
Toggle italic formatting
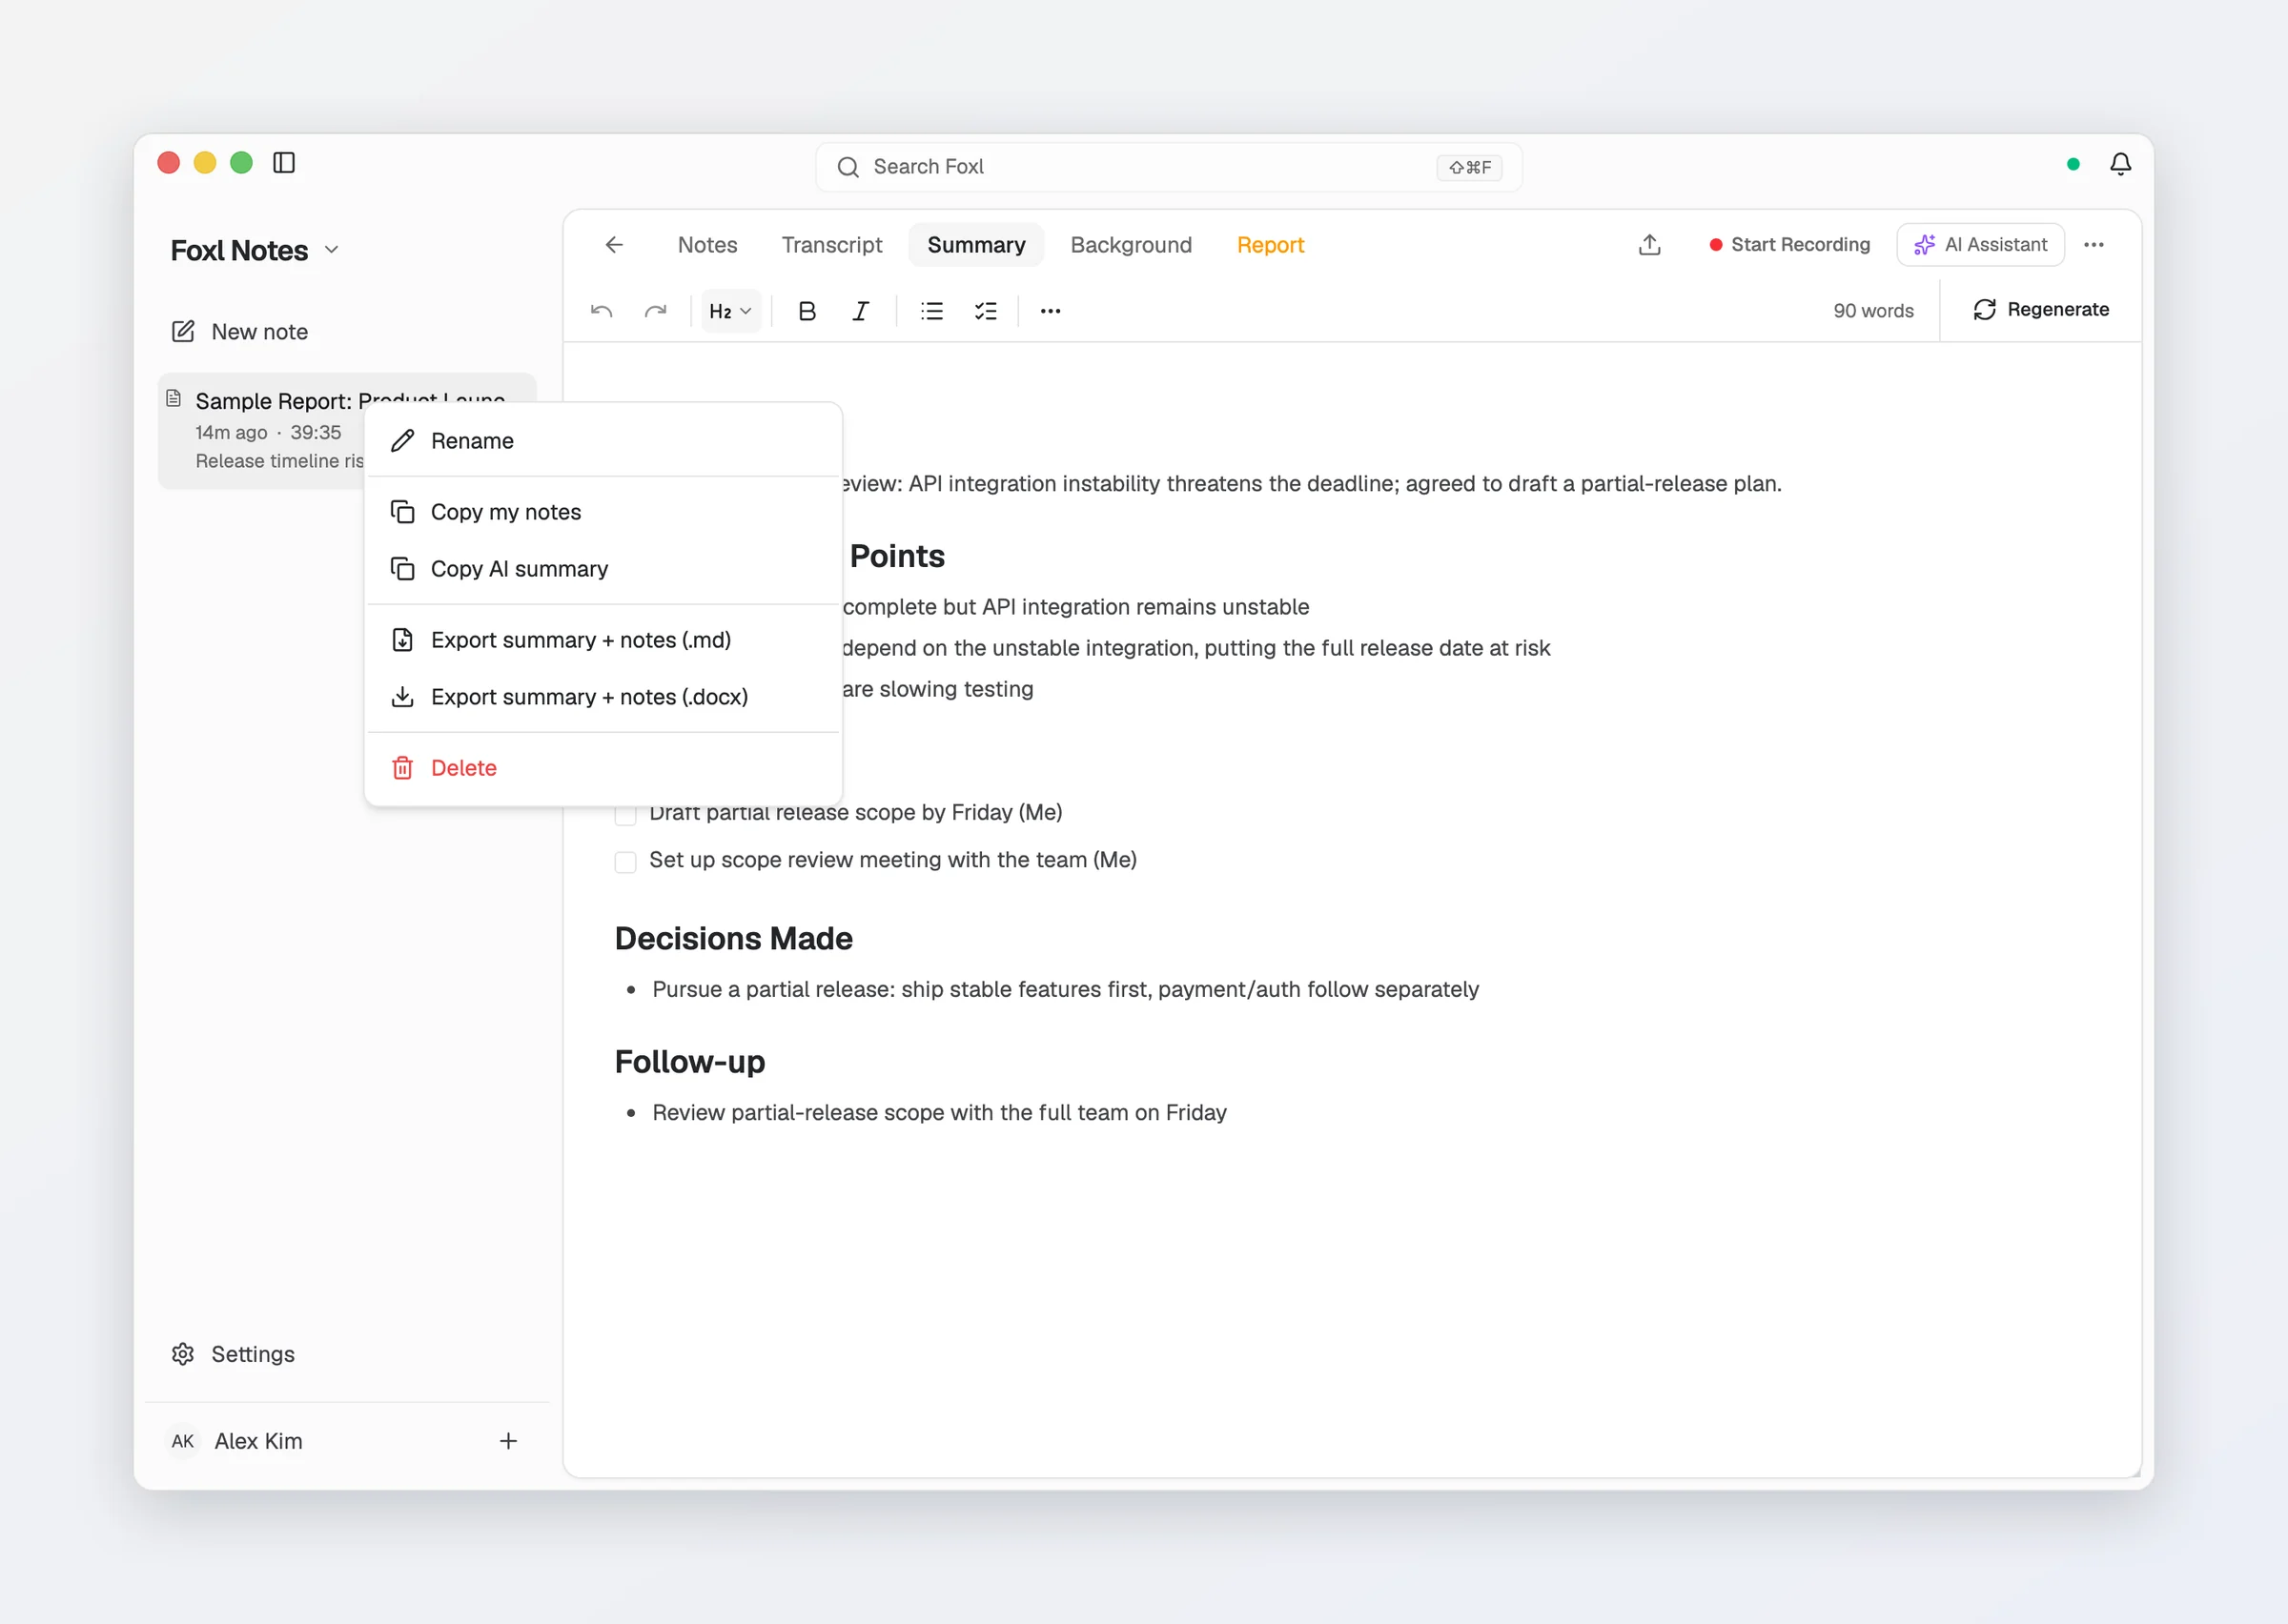860,311
